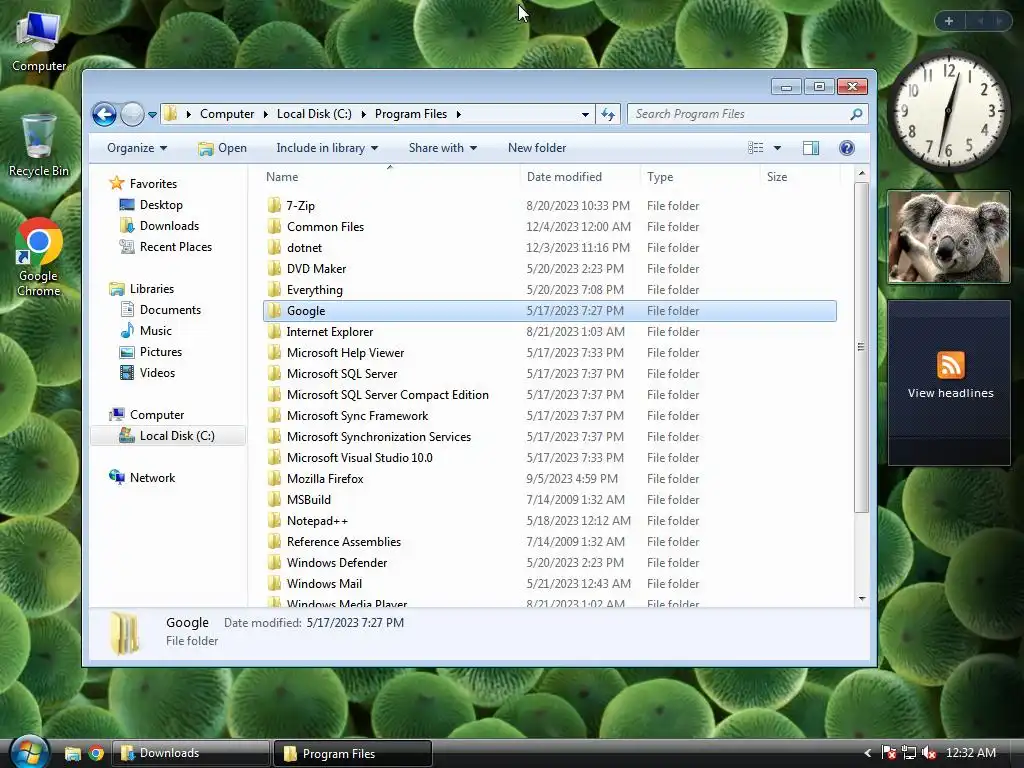Open Chrome from the taskbar
This screenshot has width=1024, height=768.
click(96, 754)
